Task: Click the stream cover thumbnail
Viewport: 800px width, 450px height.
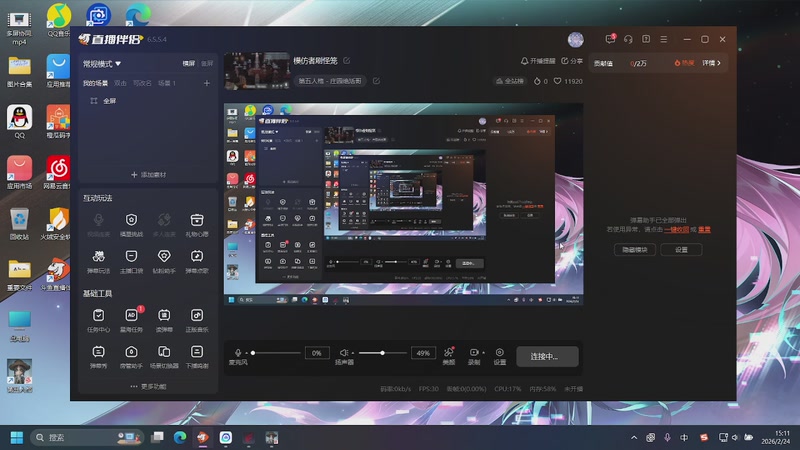Action: [x=257, y=70]
